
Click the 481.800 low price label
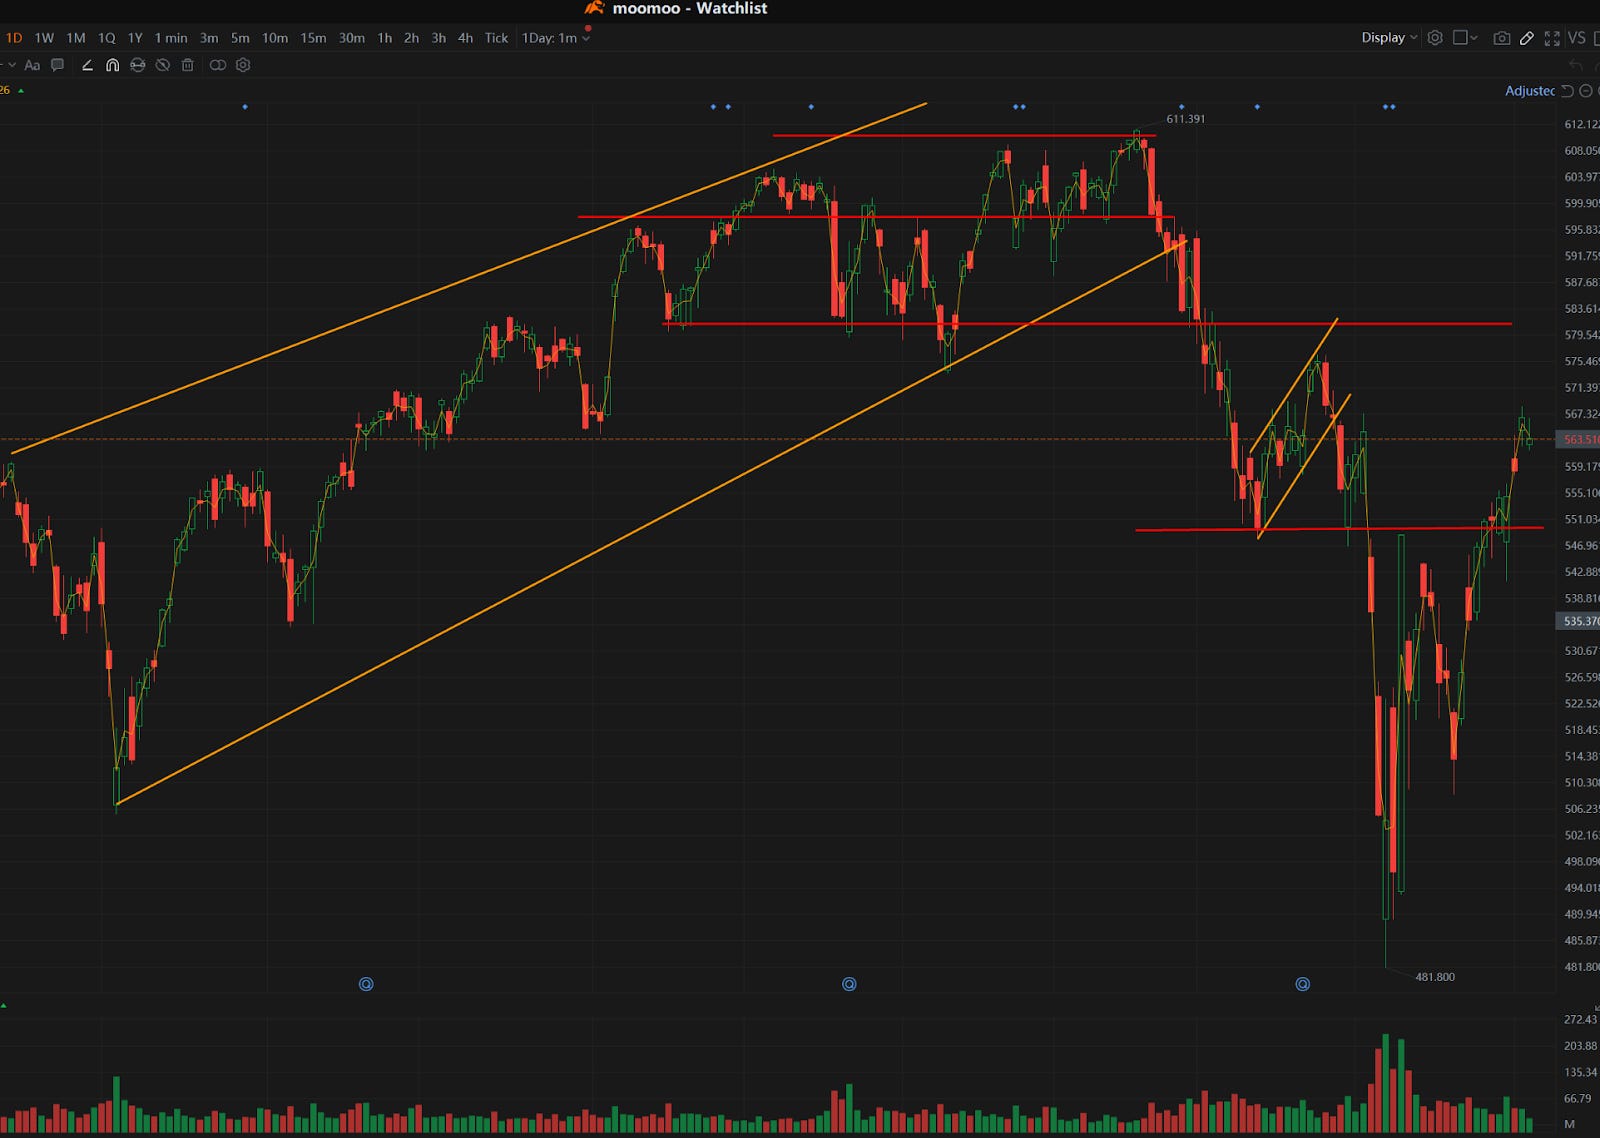point(1435,977)
